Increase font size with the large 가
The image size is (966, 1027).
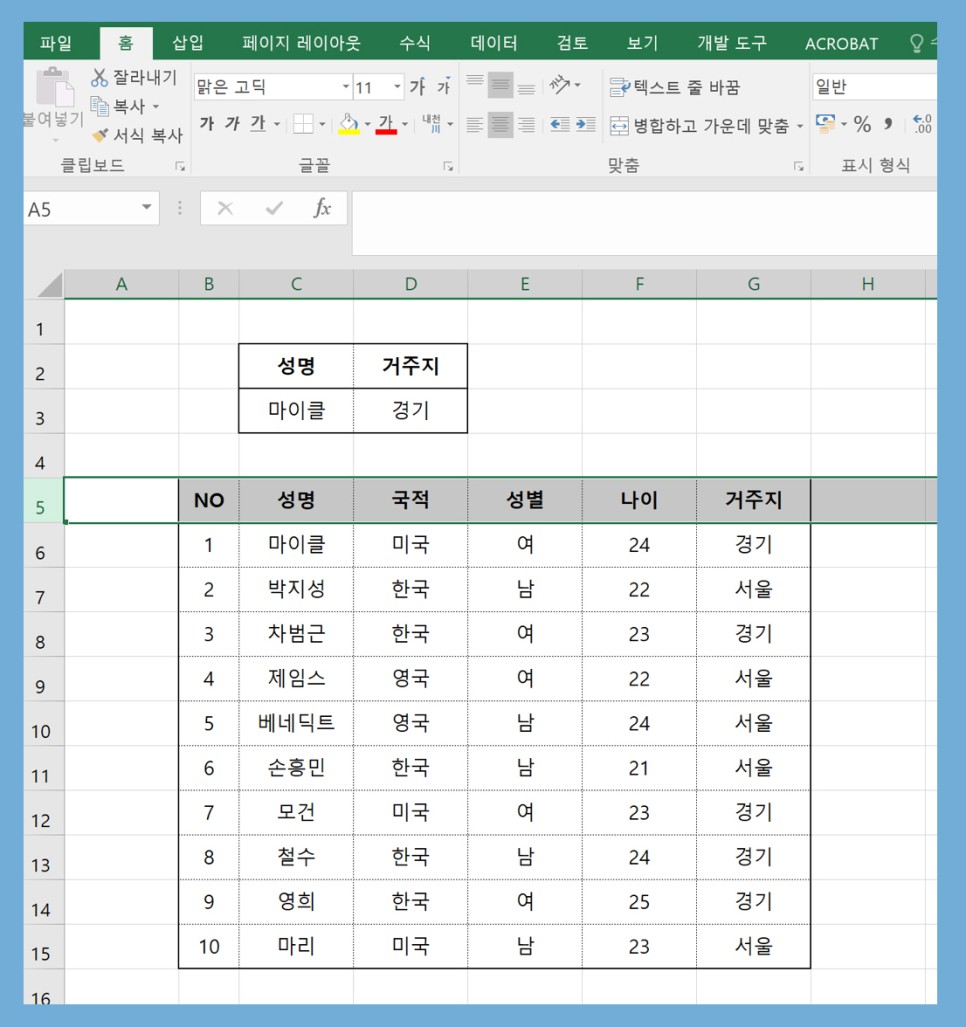coord(417,86)
